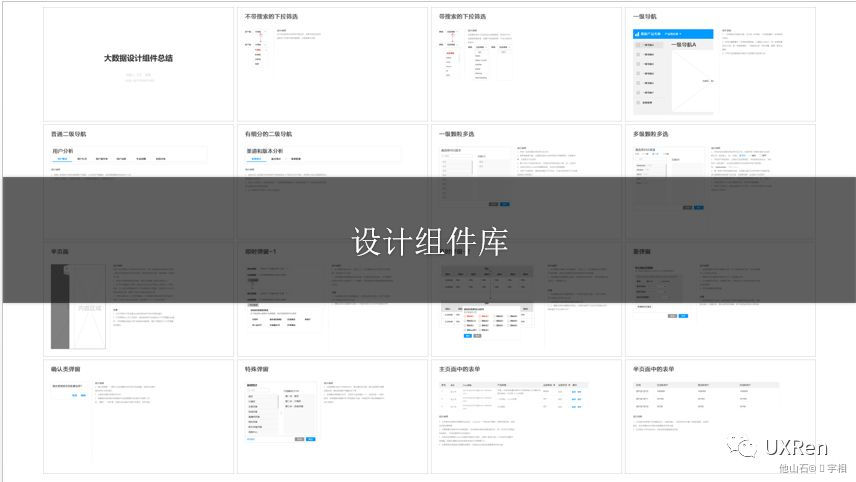The height and width of the screenshot is (482, 856).
Task: Open the 多级颗粒多选 slide thumbnail
Action: [720, 182]
